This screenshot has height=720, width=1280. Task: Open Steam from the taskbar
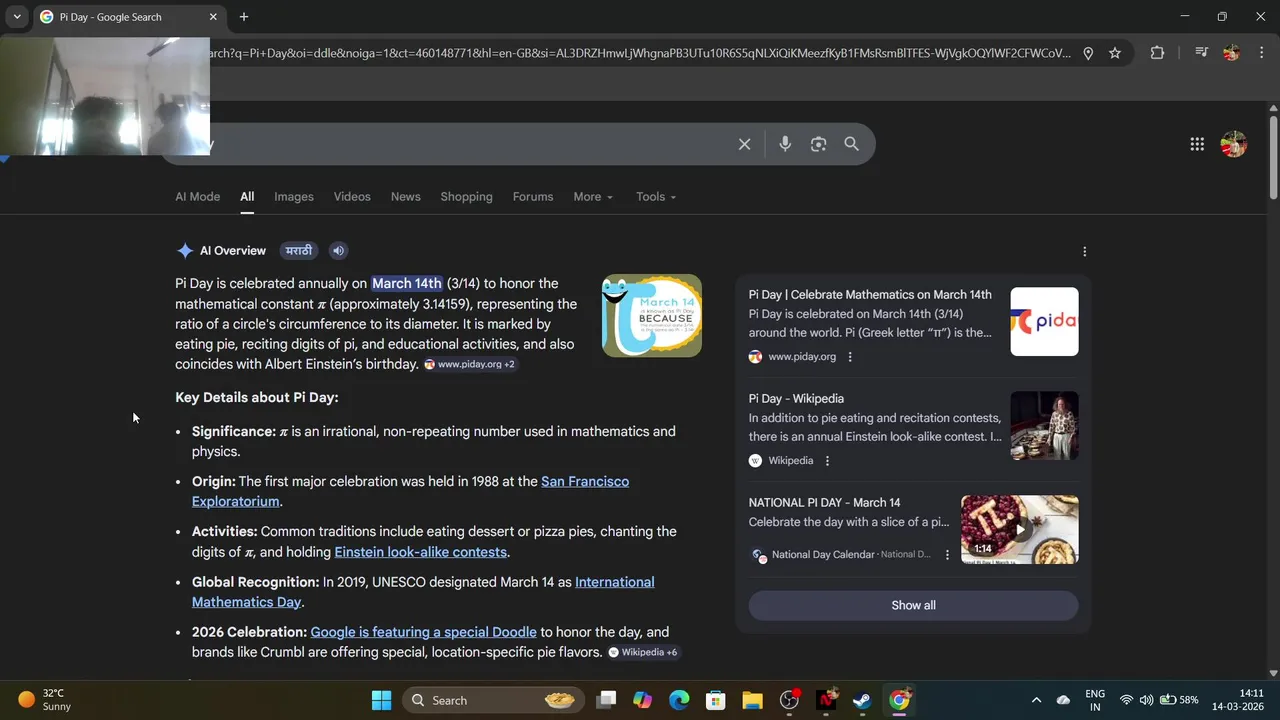(x=862, y=700)
